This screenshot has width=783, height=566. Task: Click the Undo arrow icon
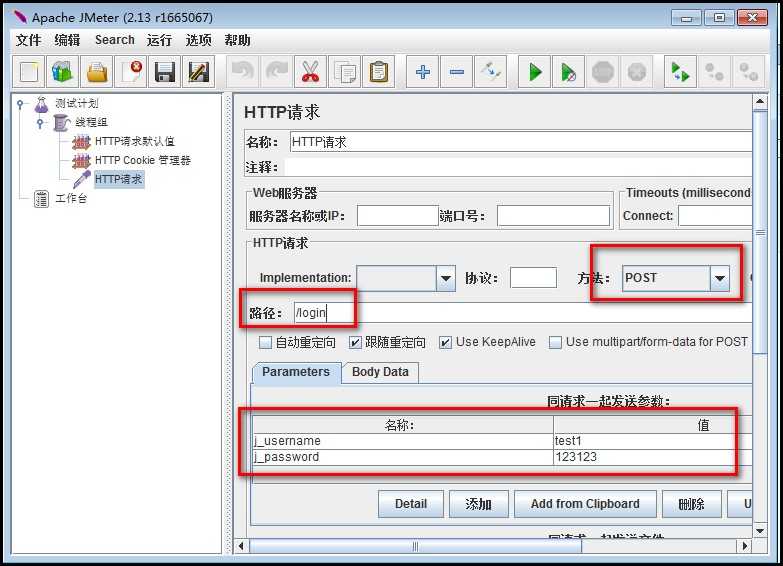pos(243,72)
